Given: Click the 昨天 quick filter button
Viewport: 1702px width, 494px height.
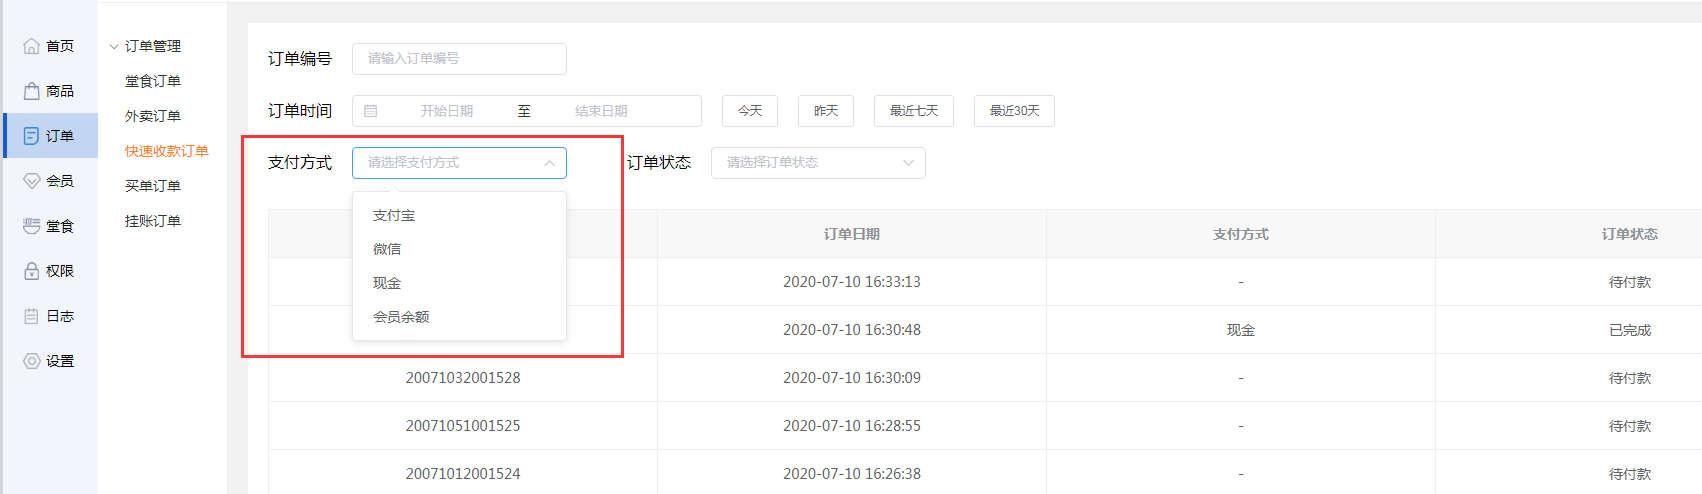Looking at the screenshot, I should [826, 111].
